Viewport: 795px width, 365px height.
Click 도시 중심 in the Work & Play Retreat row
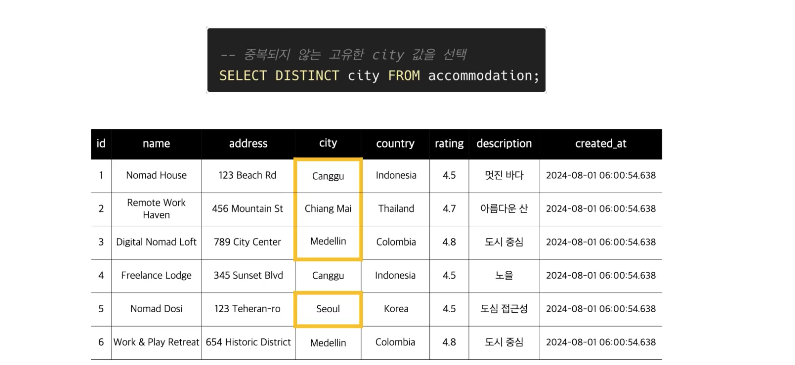tap(504, 342)
